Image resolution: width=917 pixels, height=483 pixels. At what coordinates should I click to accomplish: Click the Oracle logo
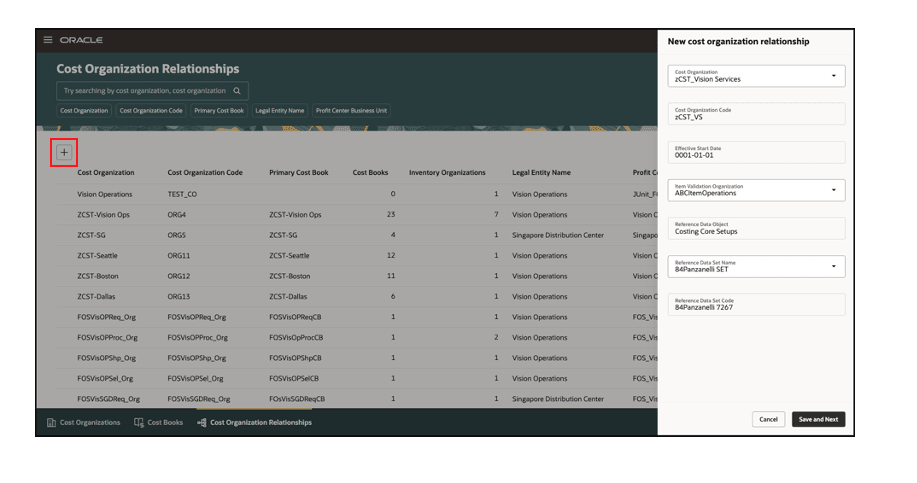coord(81,40)
